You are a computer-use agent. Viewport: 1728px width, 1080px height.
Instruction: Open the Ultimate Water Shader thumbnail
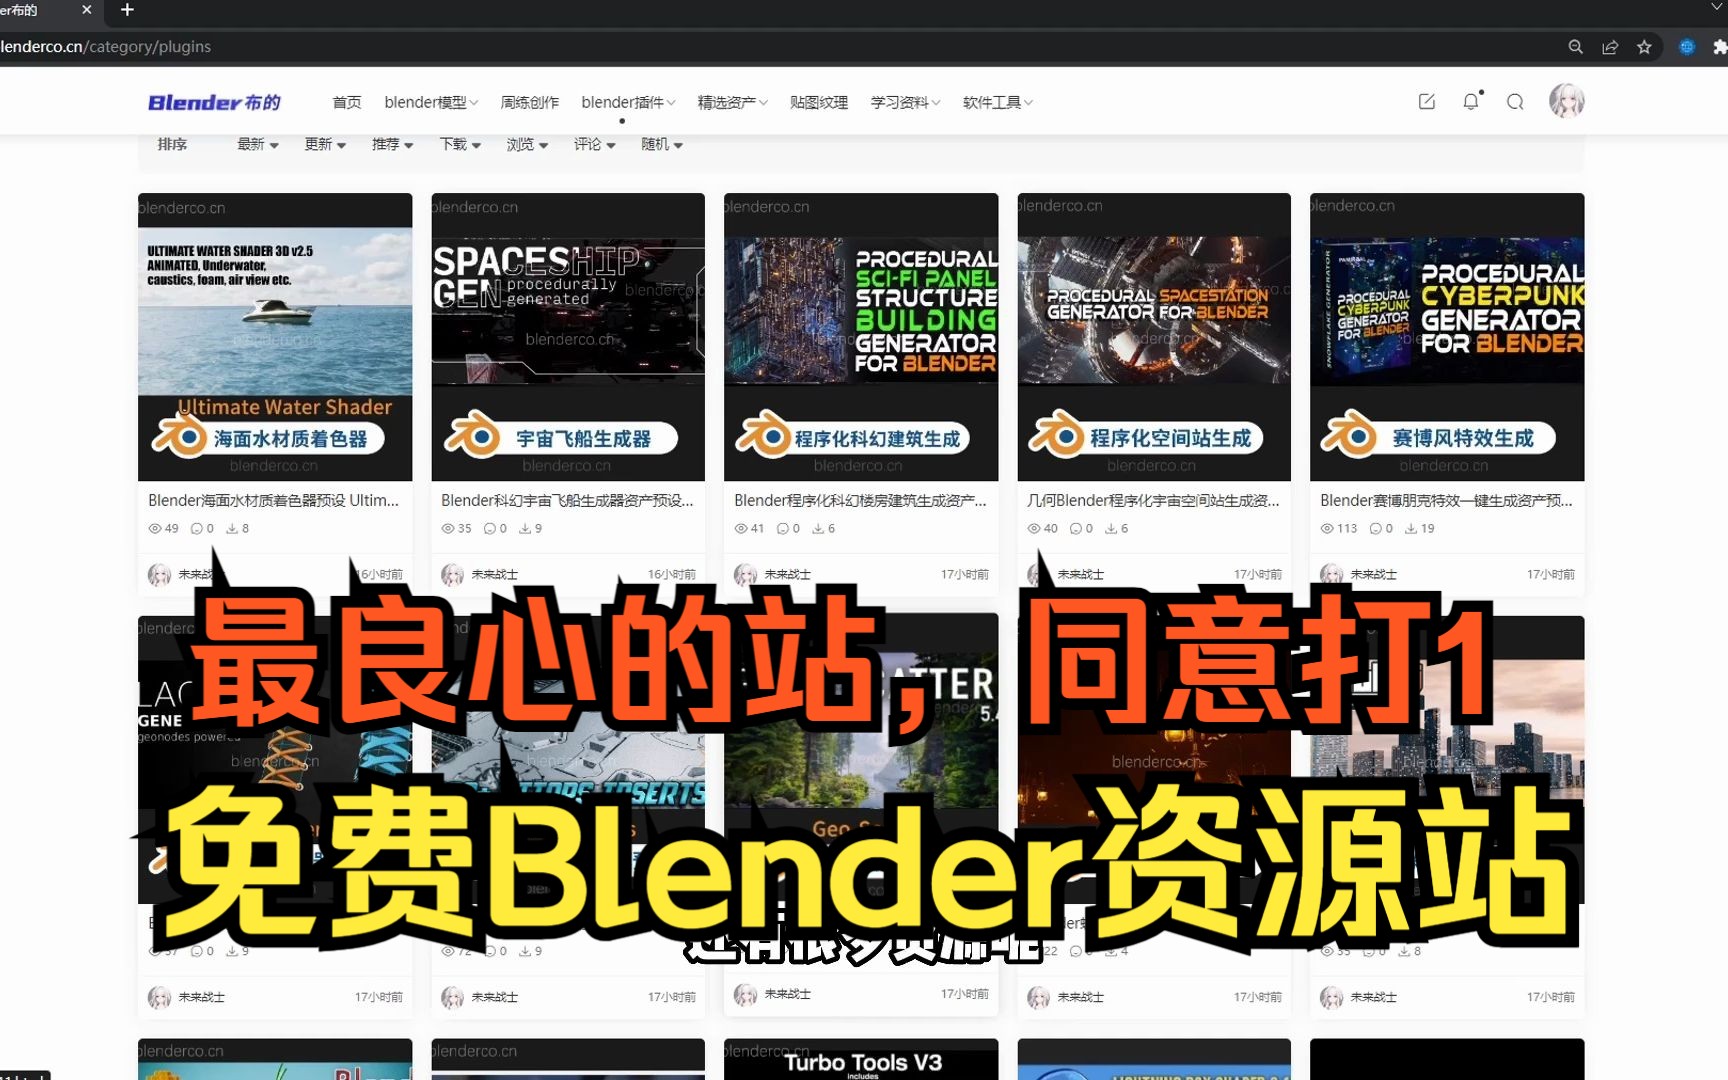coord(275,337)
